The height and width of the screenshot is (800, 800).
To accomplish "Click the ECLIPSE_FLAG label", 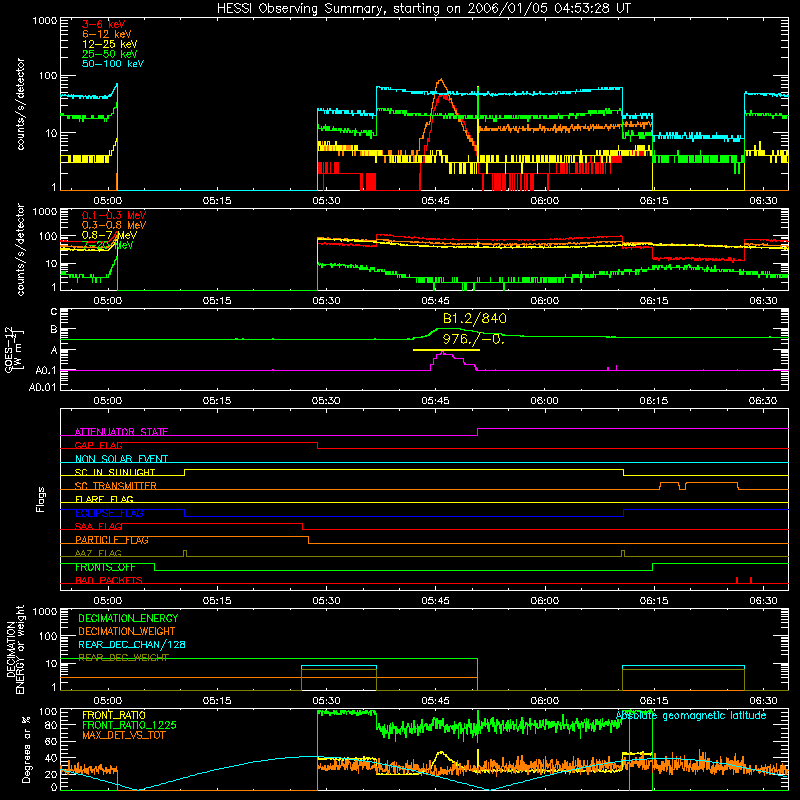I will coord(109,513).
